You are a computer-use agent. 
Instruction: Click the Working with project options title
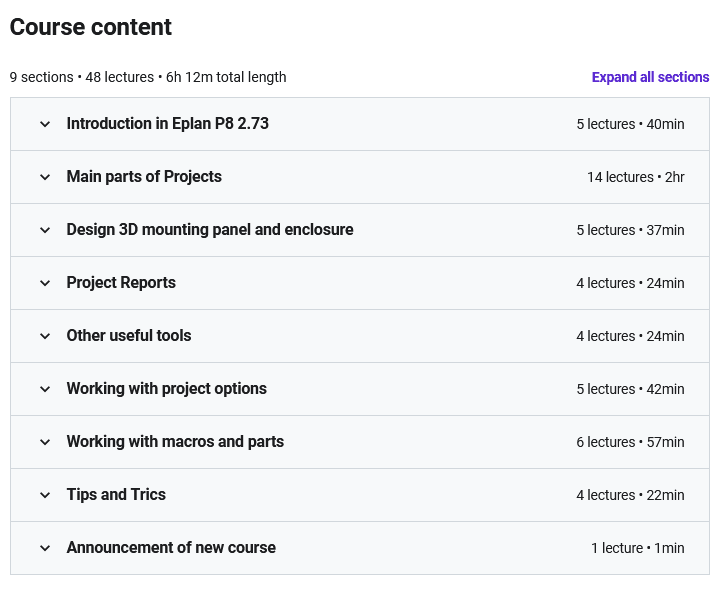(167, 389)
